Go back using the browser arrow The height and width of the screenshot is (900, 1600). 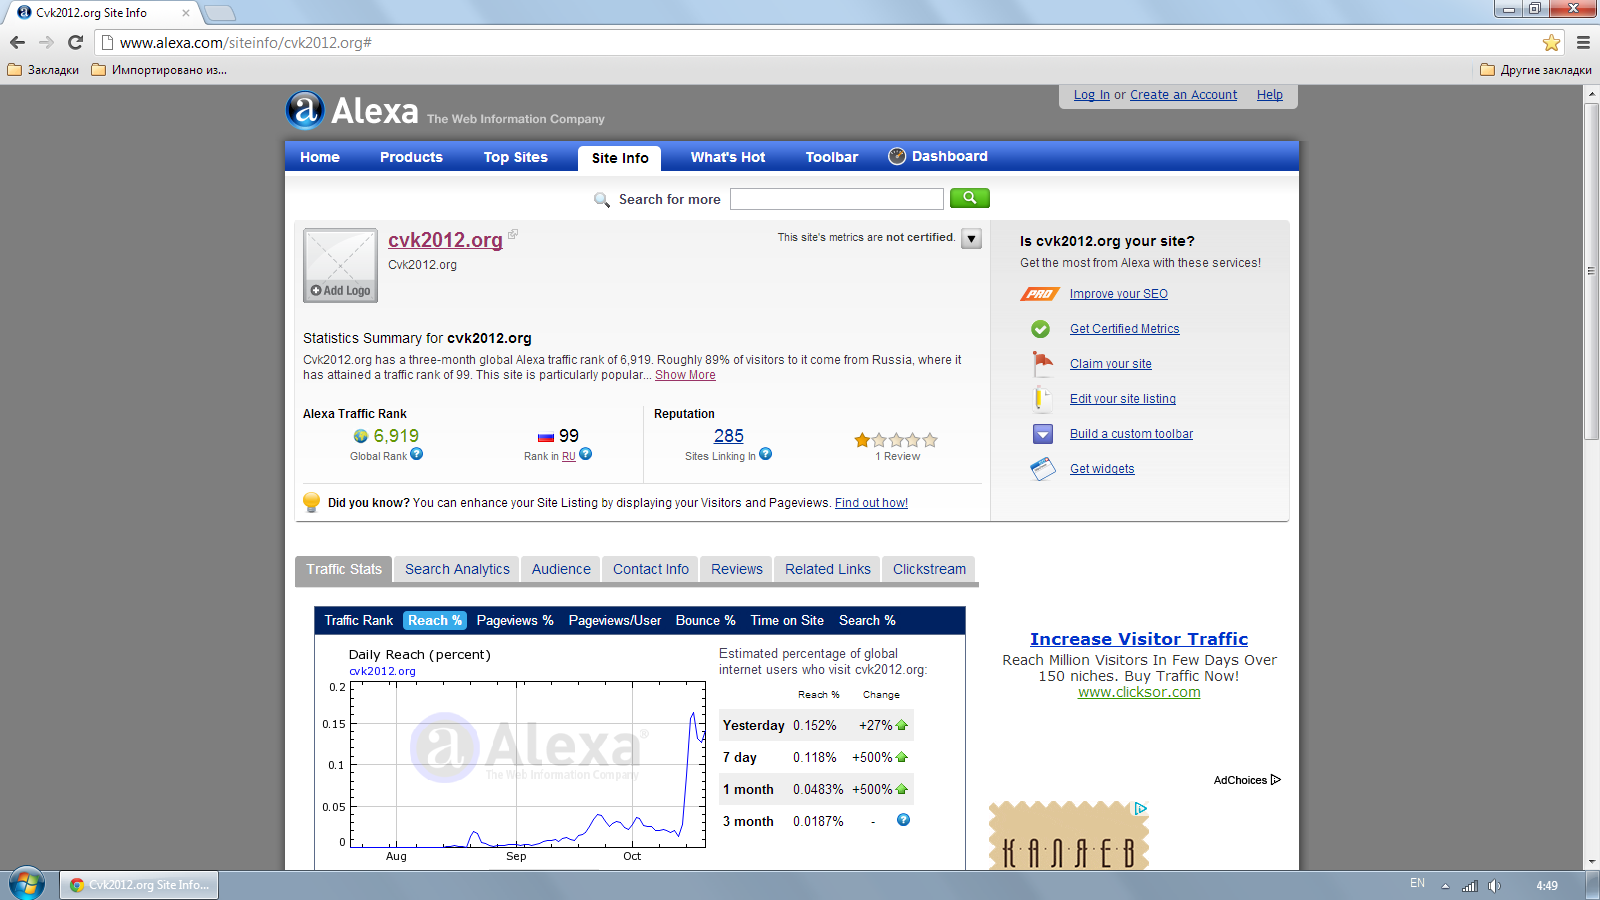(17, 42)
